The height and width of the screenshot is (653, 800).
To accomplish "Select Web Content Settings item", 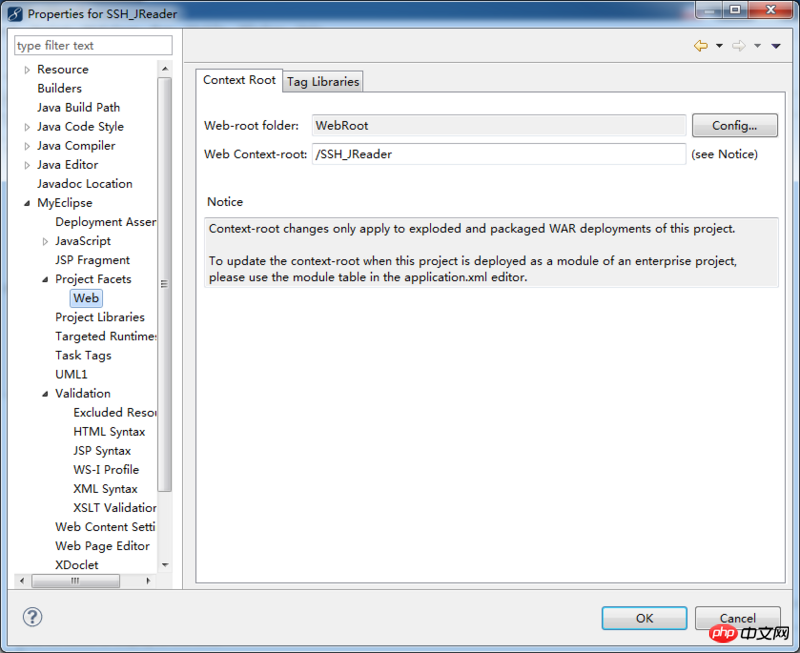I will coord(106,527).
